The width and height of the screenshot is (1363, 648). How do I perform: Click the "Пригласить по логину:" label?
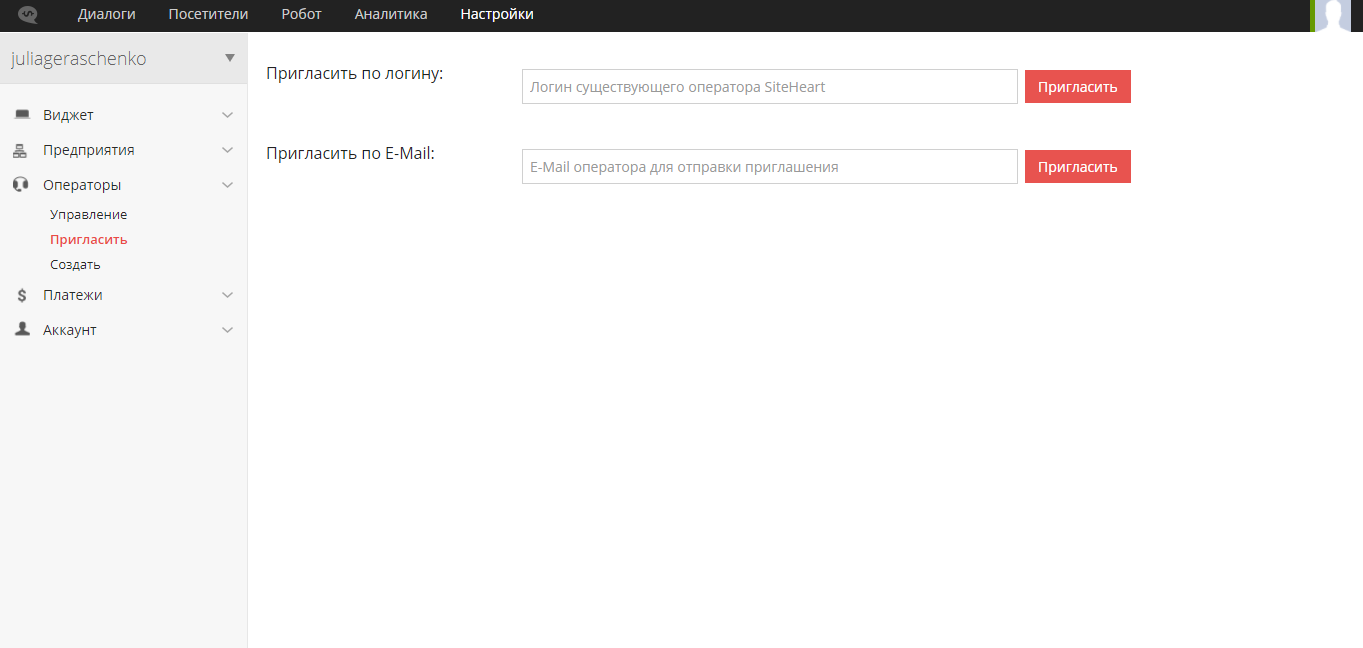tap(355, 74)
